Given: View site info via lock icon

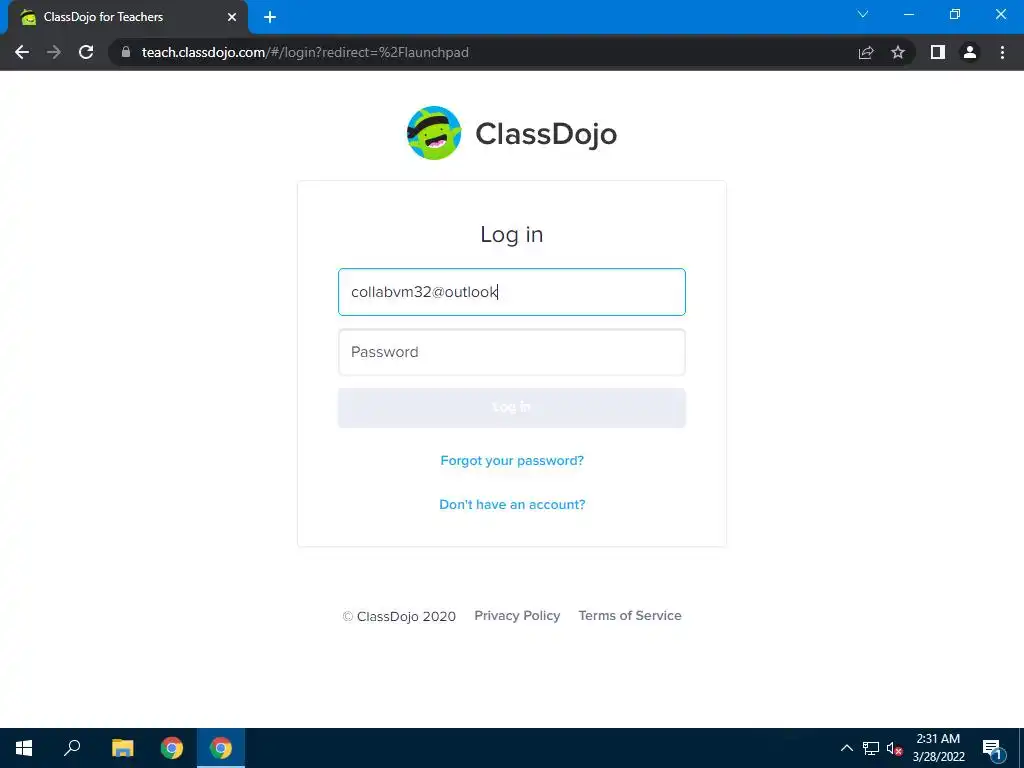Looking at the screenshot, I should click(126, 52).
